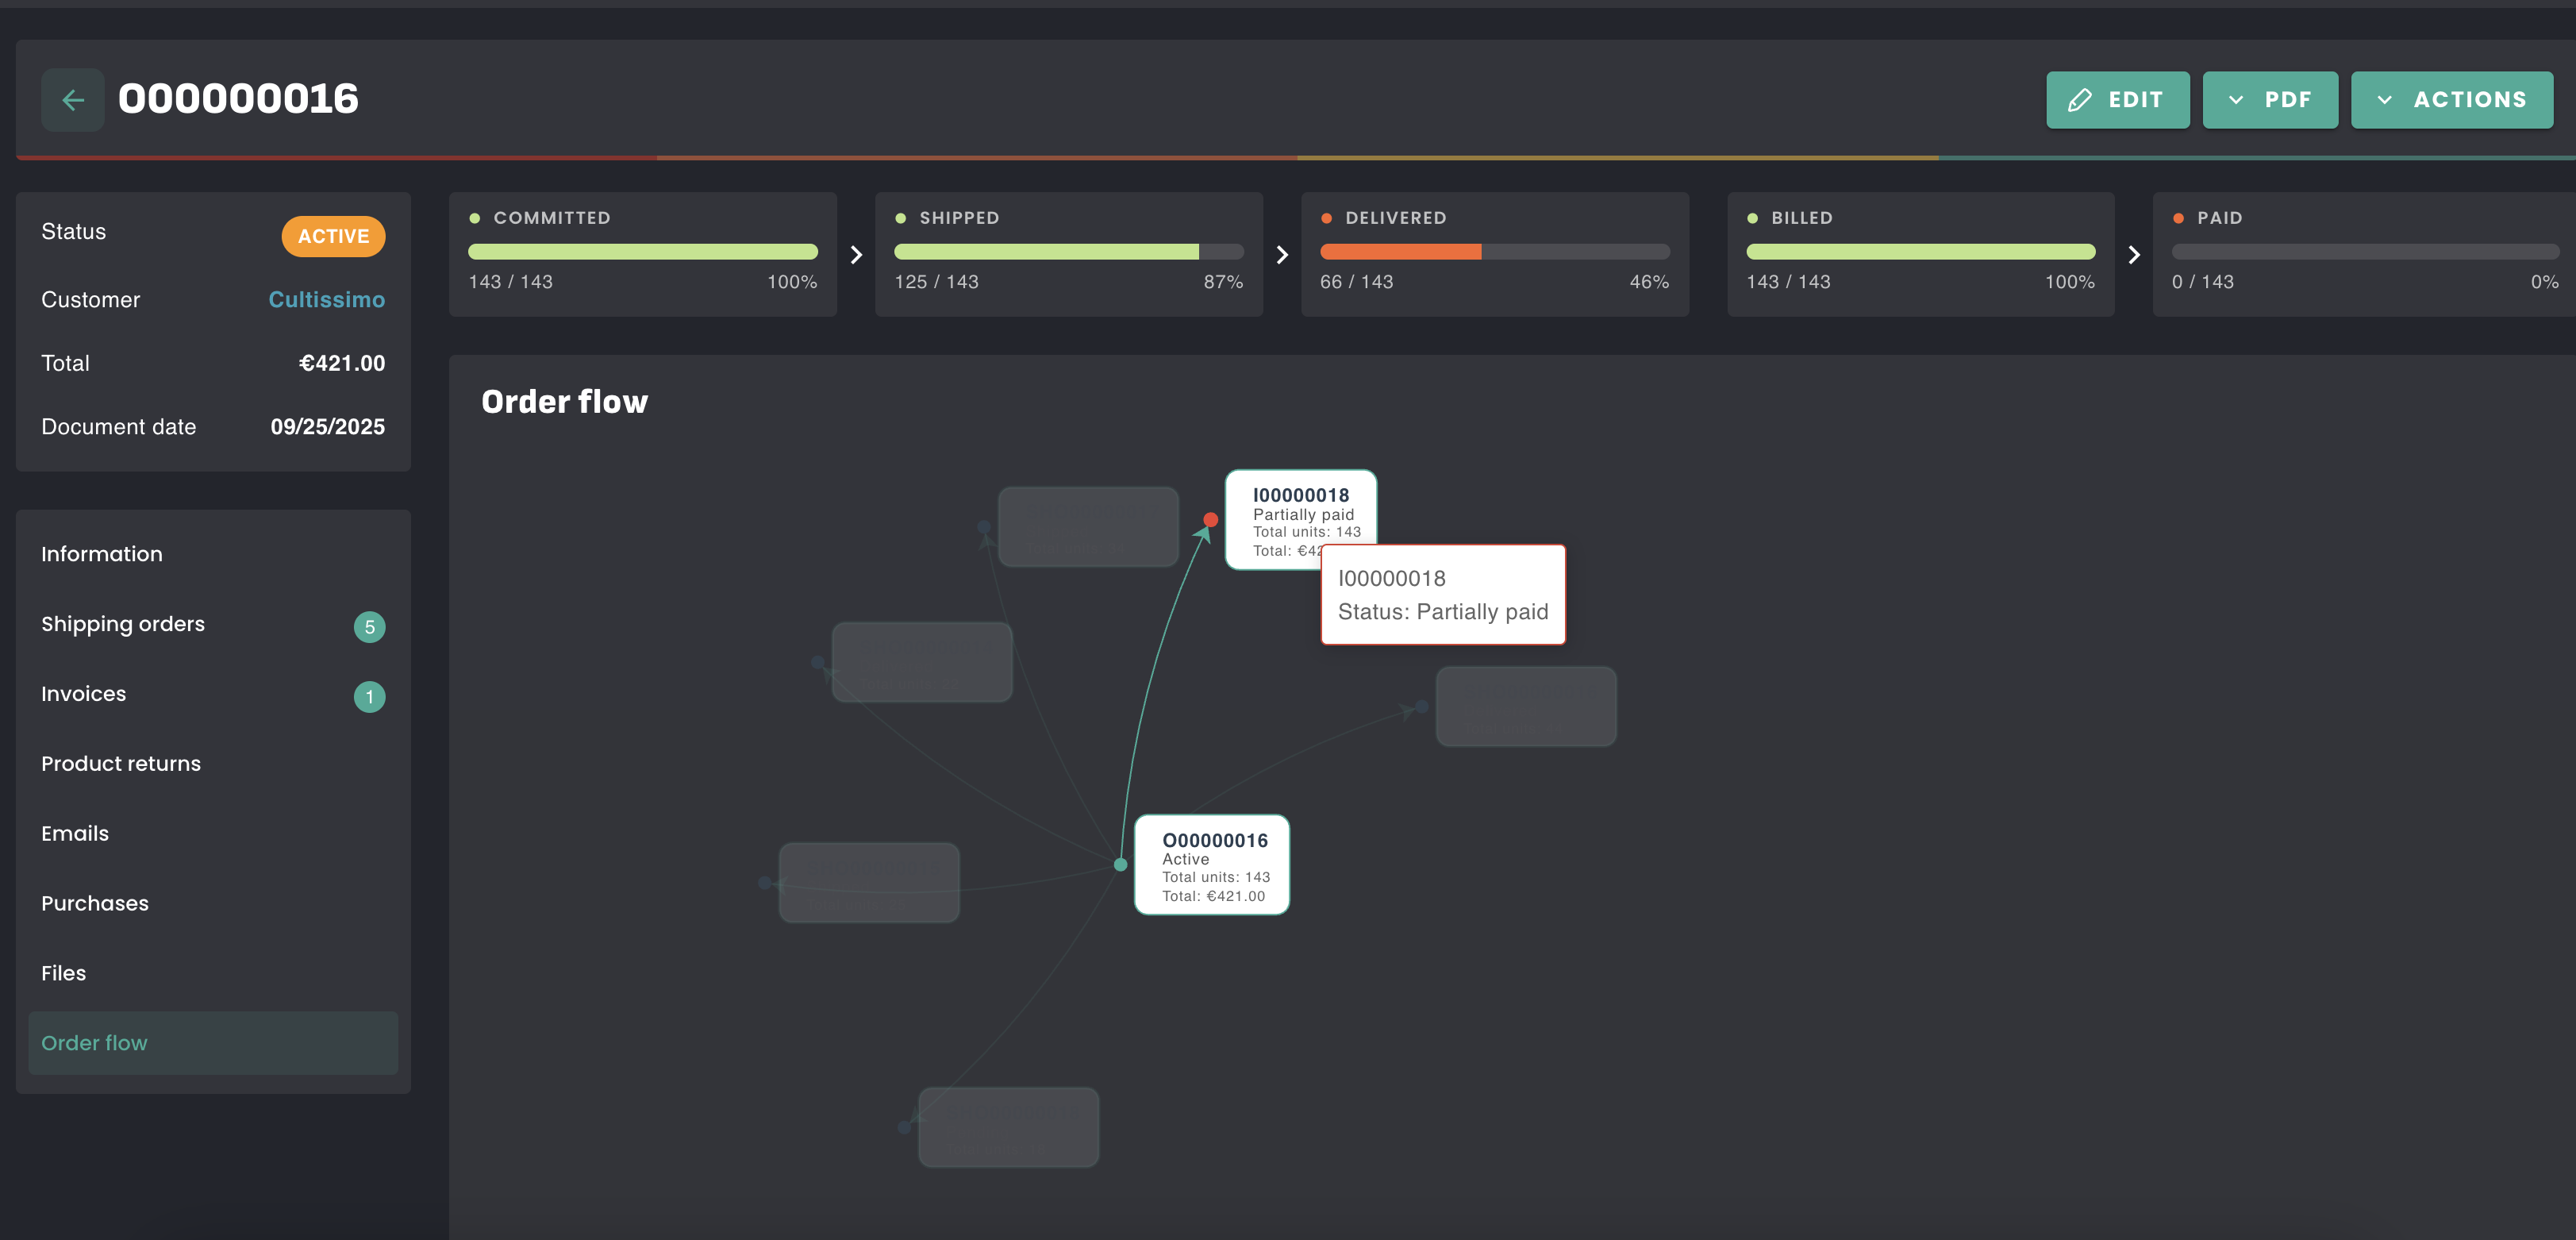Select the O00000016 order node card
Image resolution: width=2576 pixels, height=1240 pixels.
point(1212,865)
